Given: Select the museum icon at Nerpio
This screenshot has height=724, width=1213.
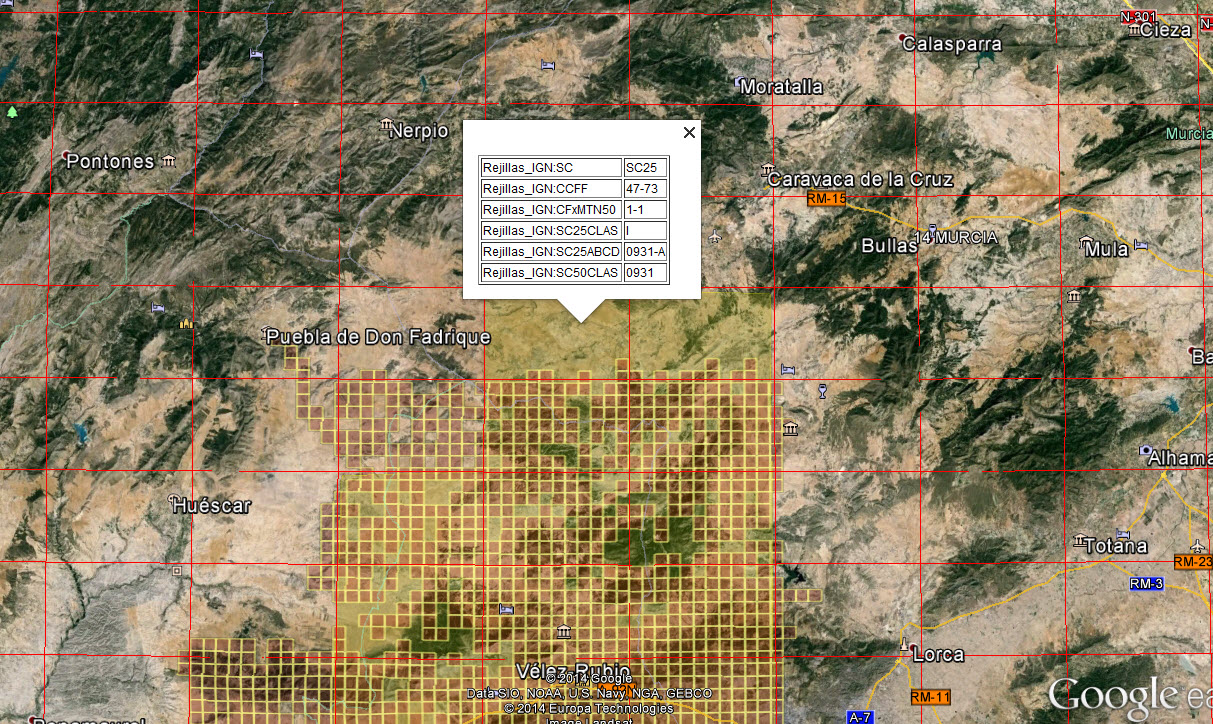Looking at the screenshot, I should pos(387,125).
